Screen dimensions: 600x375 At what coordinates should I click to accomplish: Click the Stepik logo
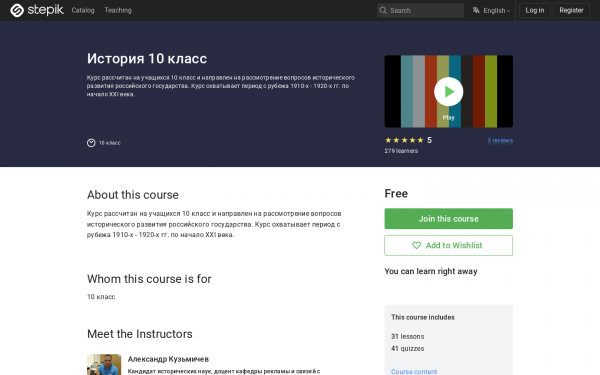point(37,10)
